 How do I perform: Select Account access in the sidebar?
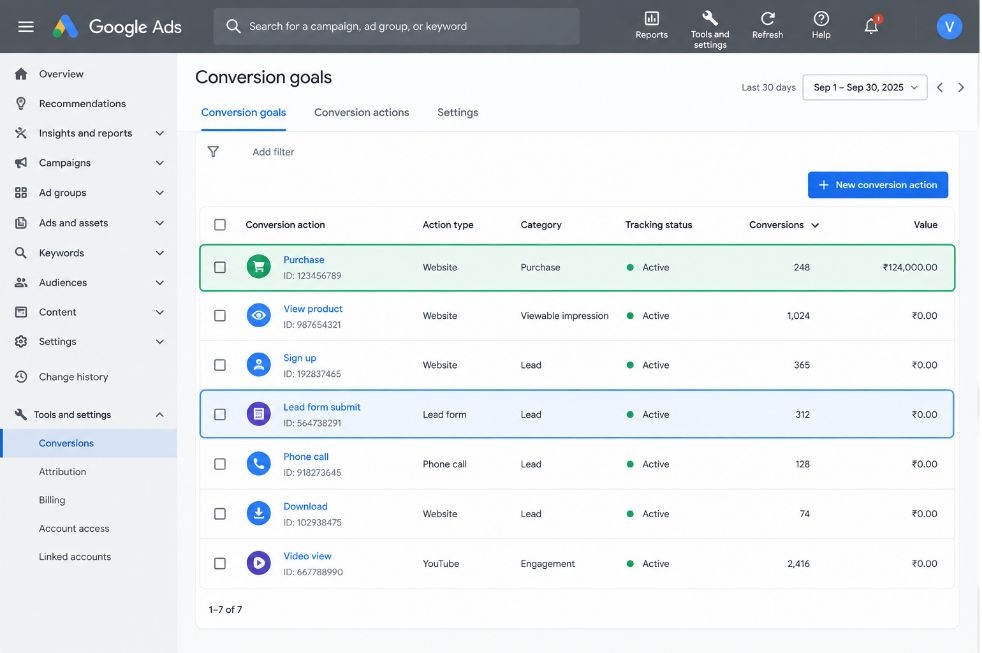[x=74, y=528]
